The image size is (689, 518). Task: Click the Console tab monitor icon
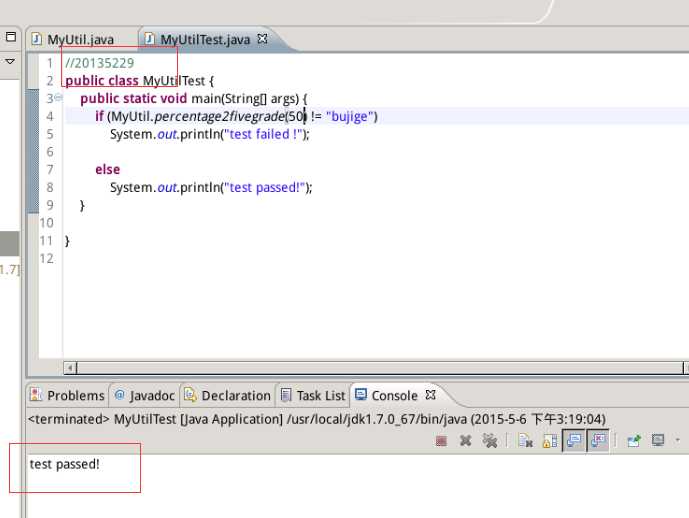[361, 395]
